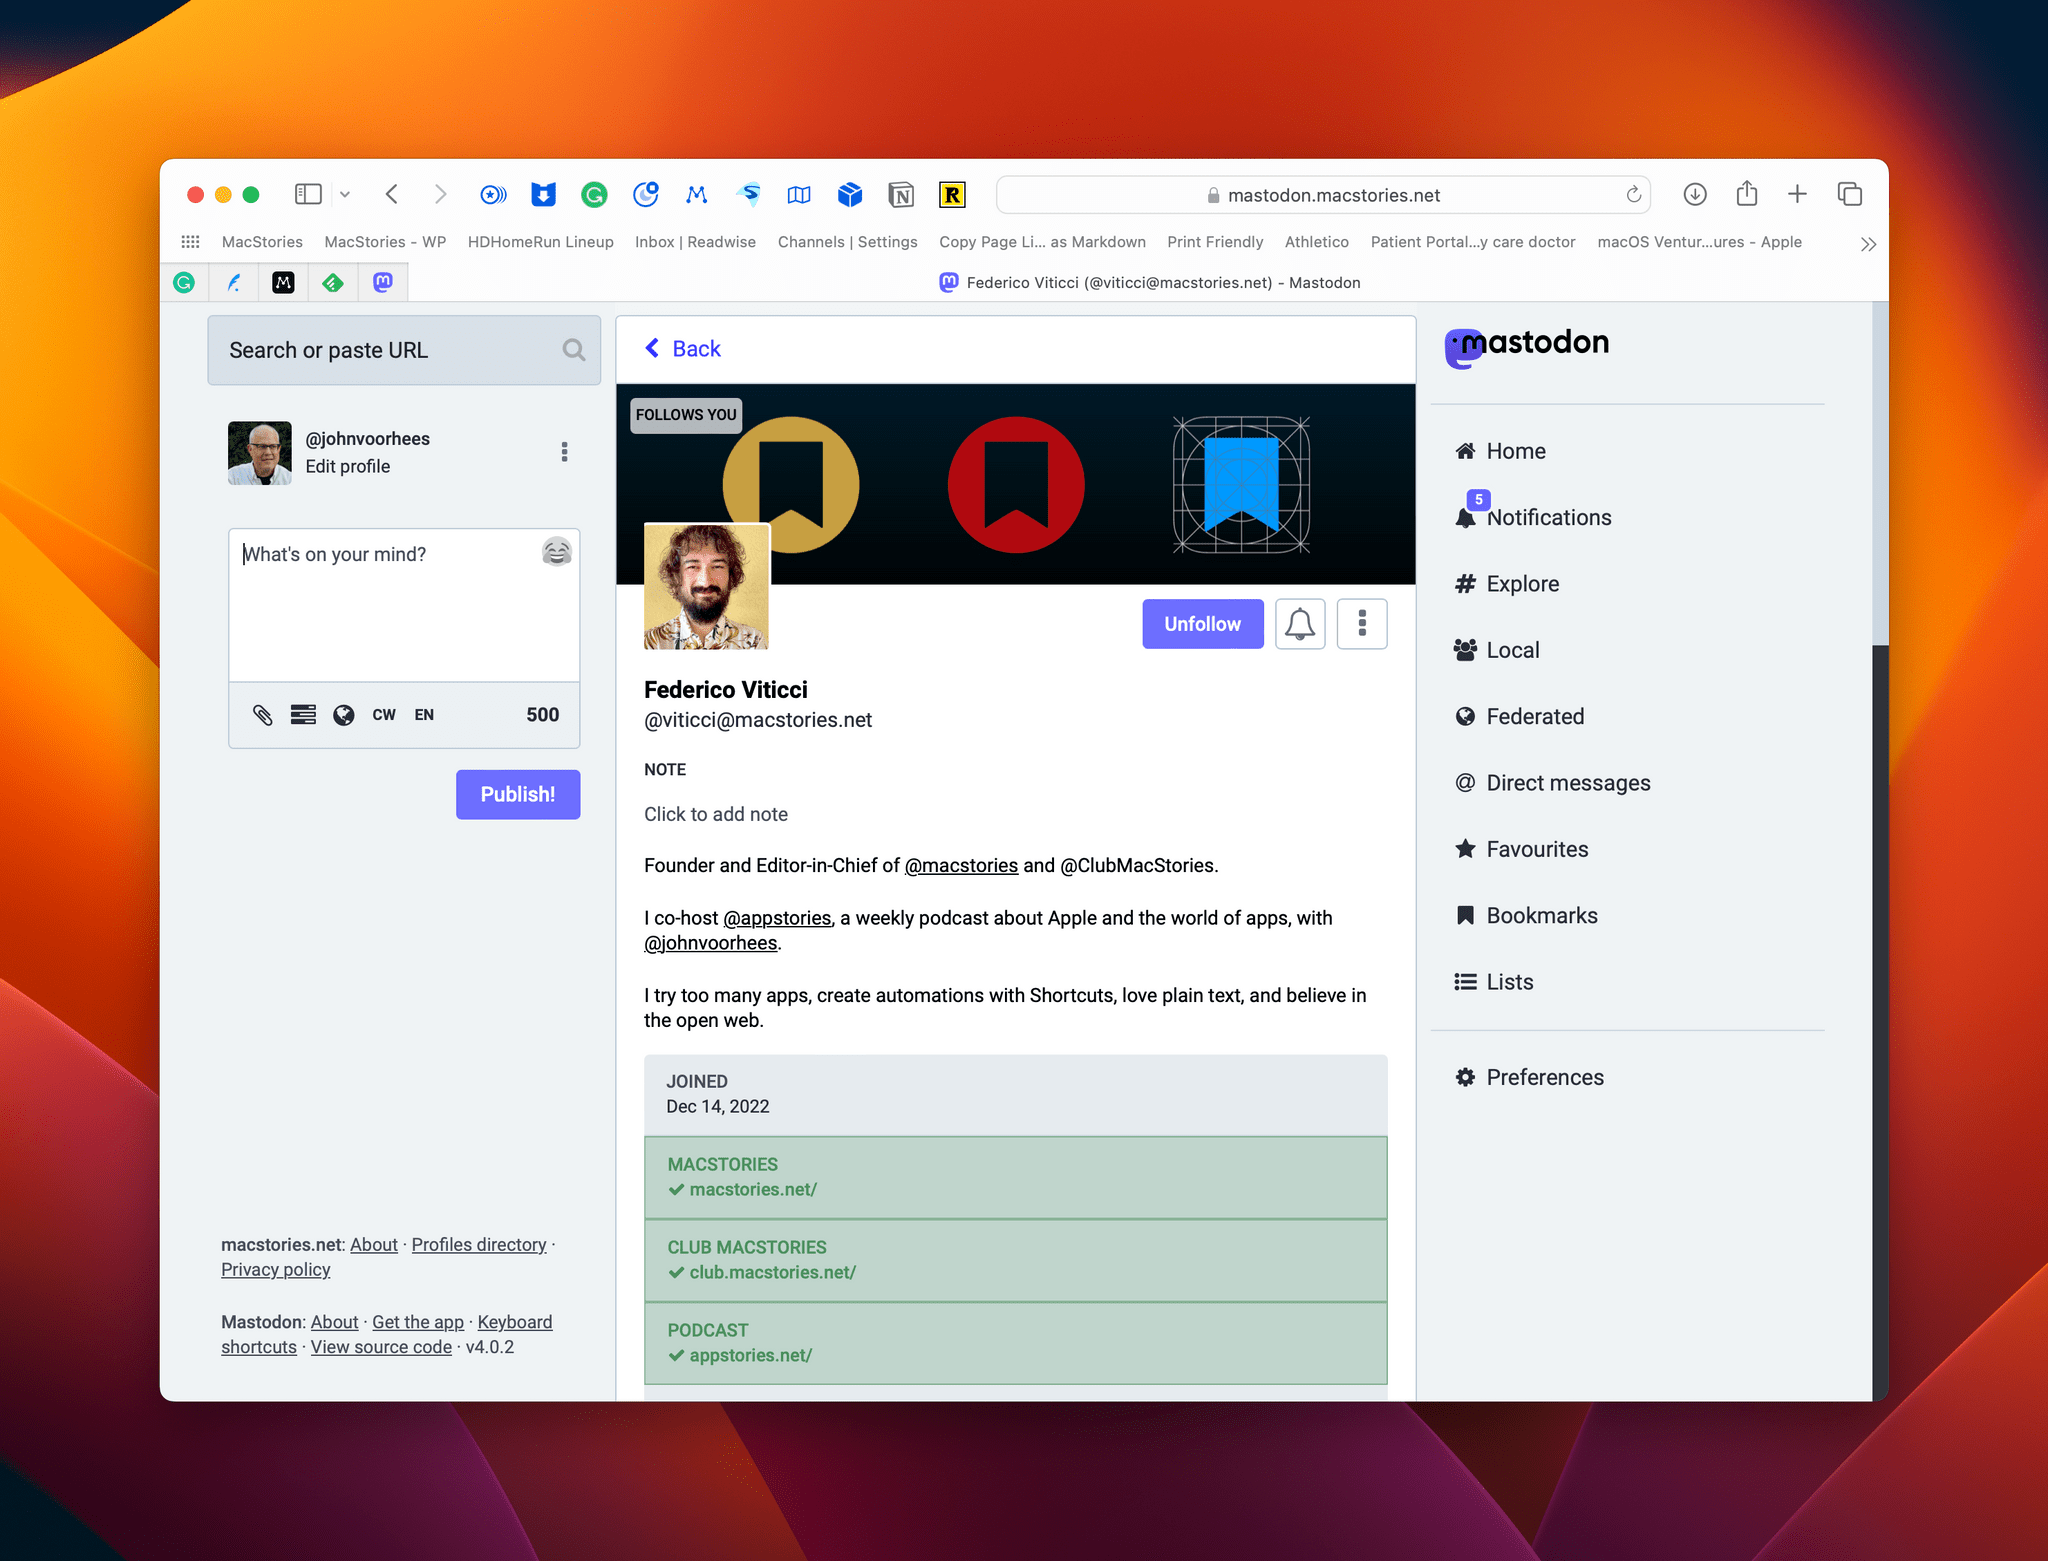Screen dimensions: 2048x1561
Task: Open Preferences
Action: click(x=1529, y=1077)
